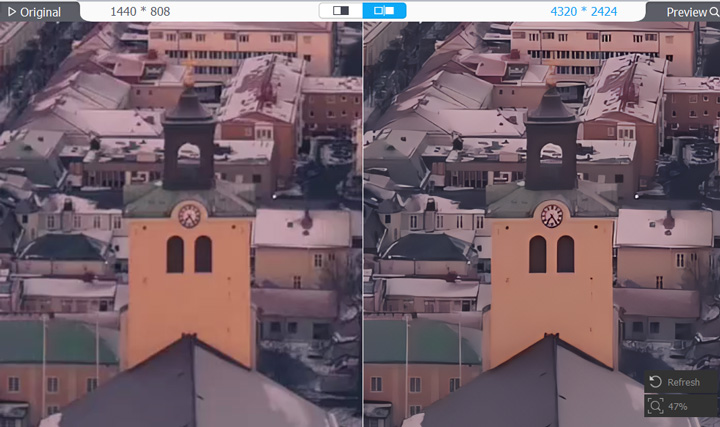720x427 pixels.
Task: Select the single split view toggle
Action: (x=341, y=11)
